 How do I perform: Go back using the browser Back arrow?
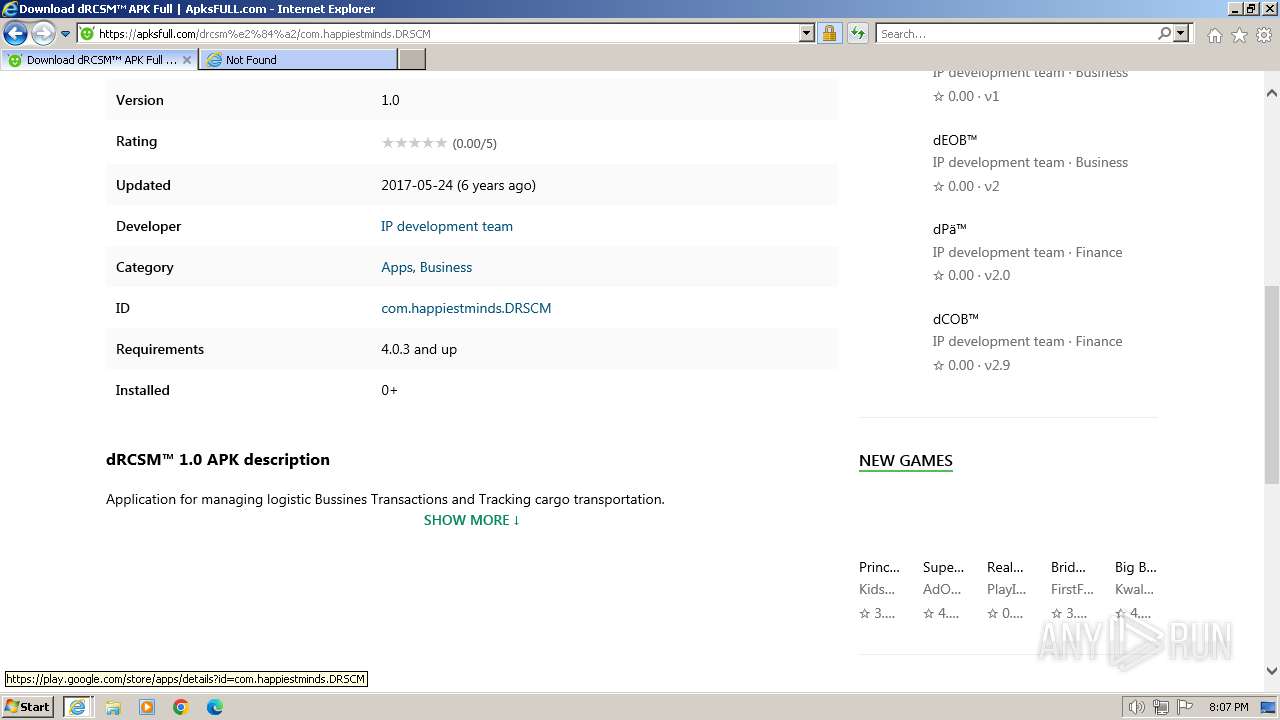point(15,34)
